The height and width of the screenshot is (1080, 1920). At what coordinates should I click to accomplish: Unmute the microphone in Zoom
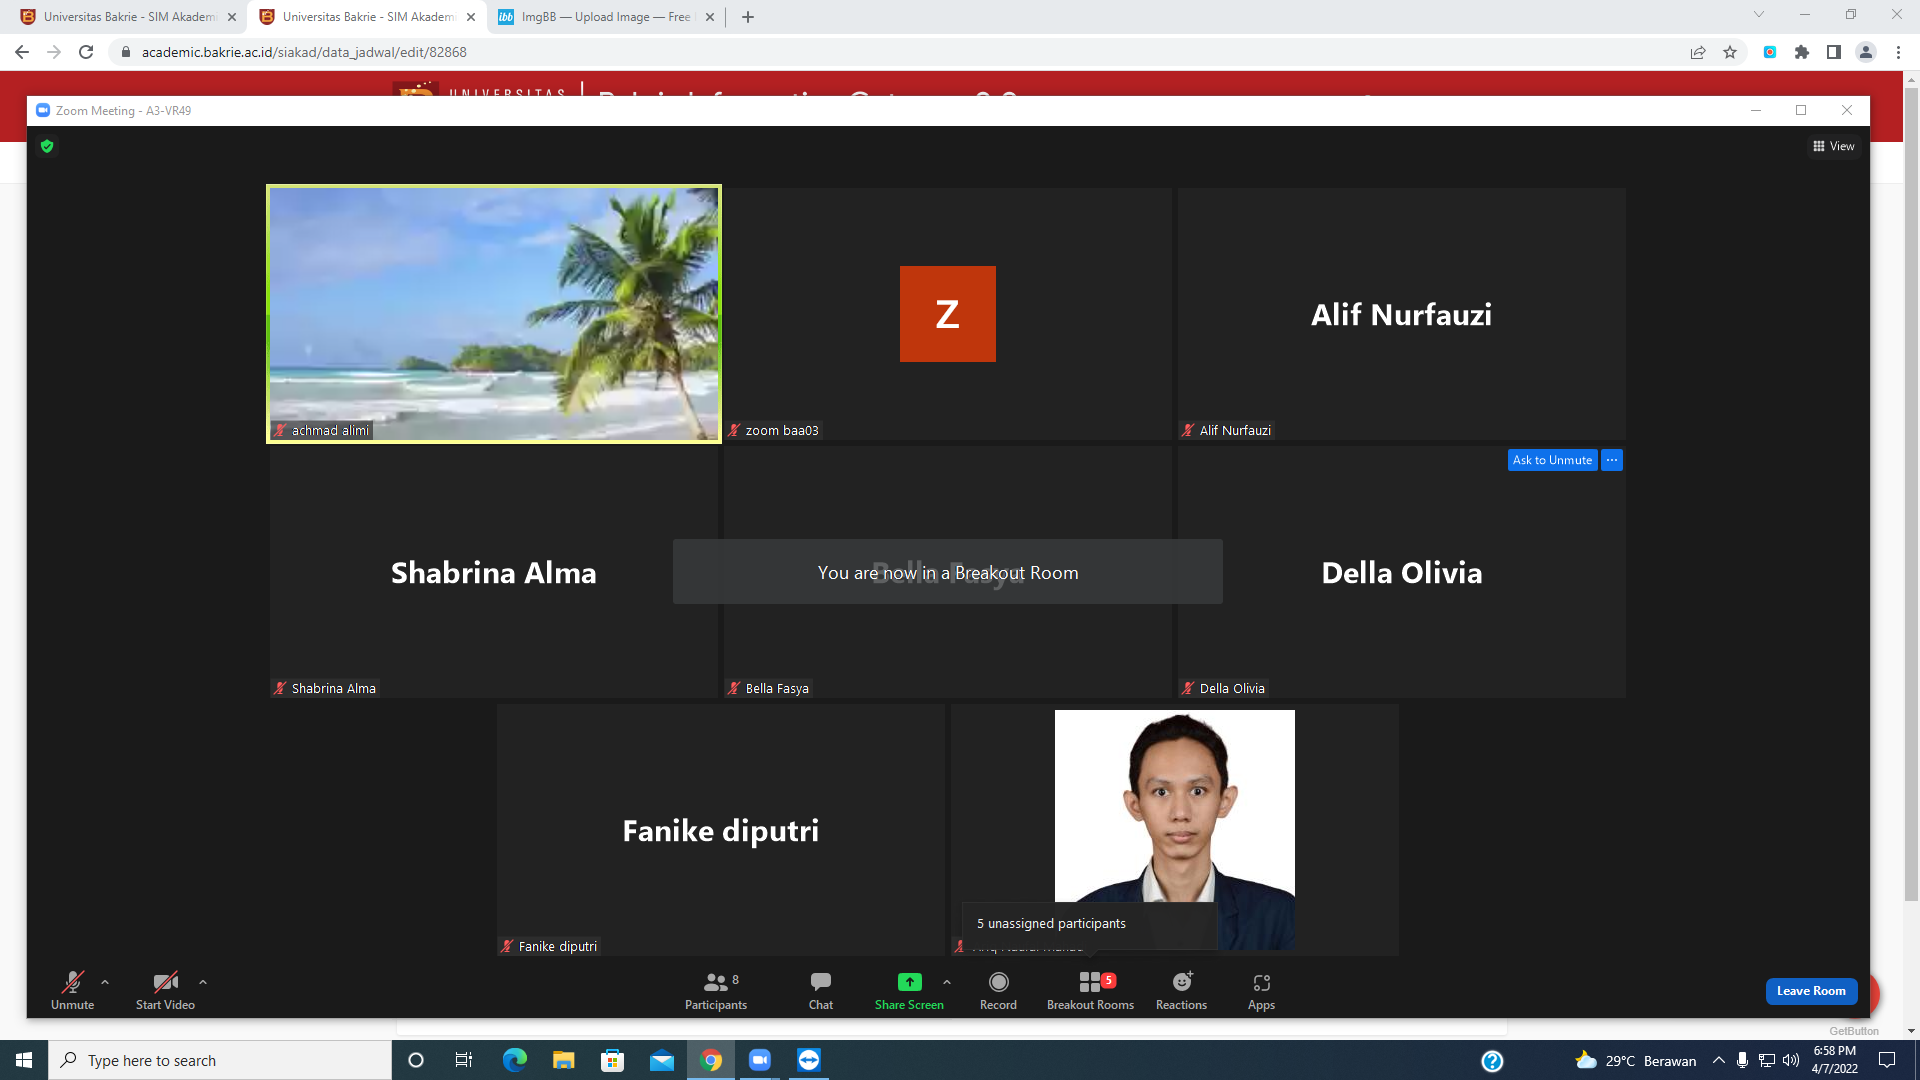[72, 990]
